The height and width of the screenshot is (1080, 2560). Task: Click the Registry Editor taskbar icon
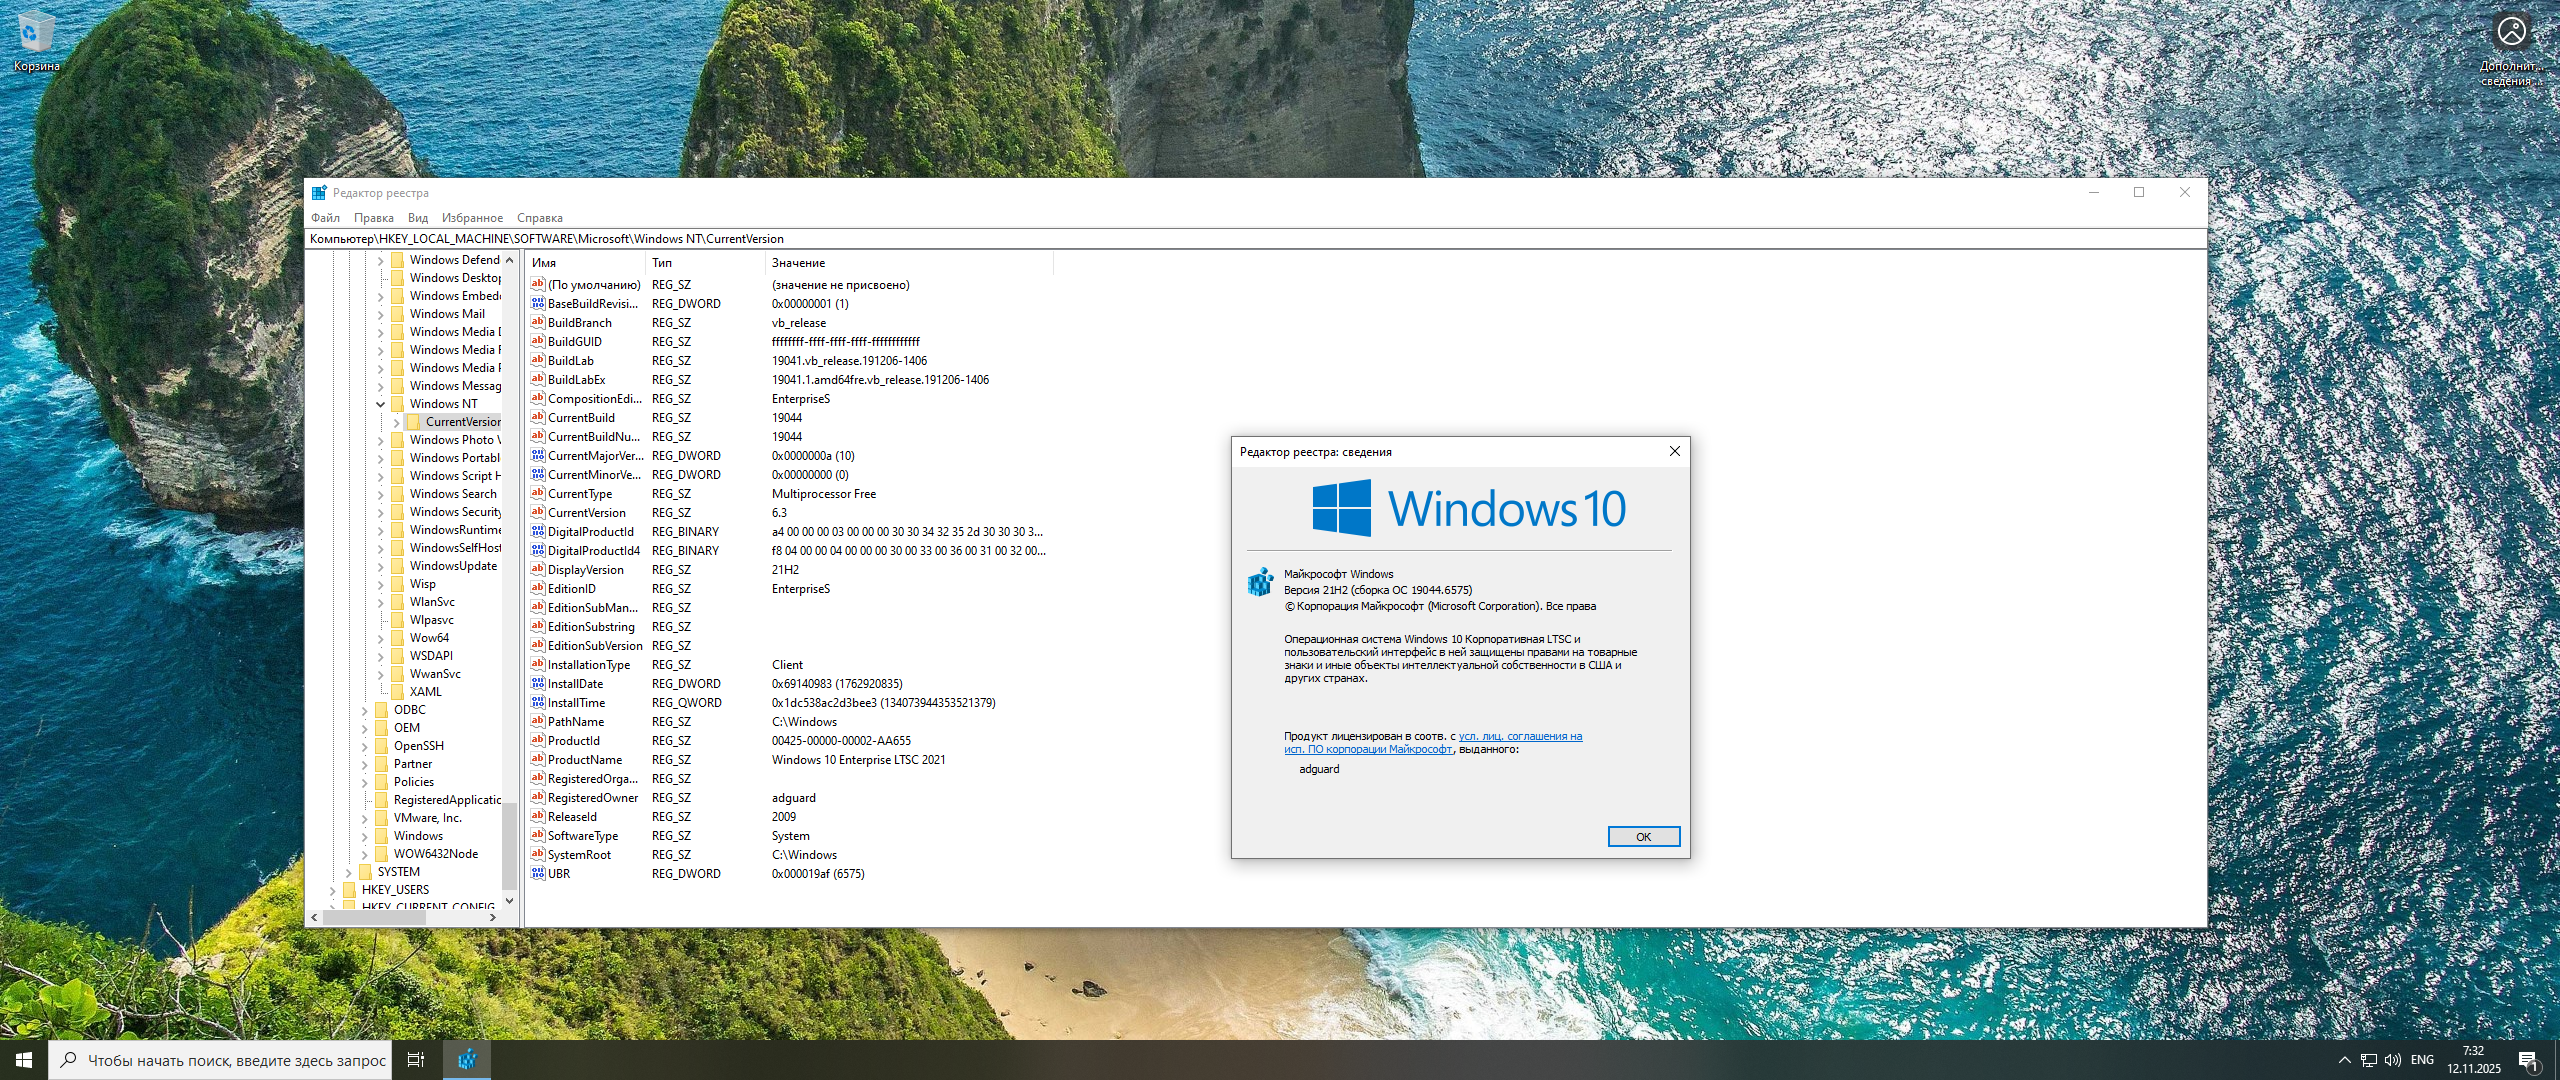click(x=467, y=1060)
